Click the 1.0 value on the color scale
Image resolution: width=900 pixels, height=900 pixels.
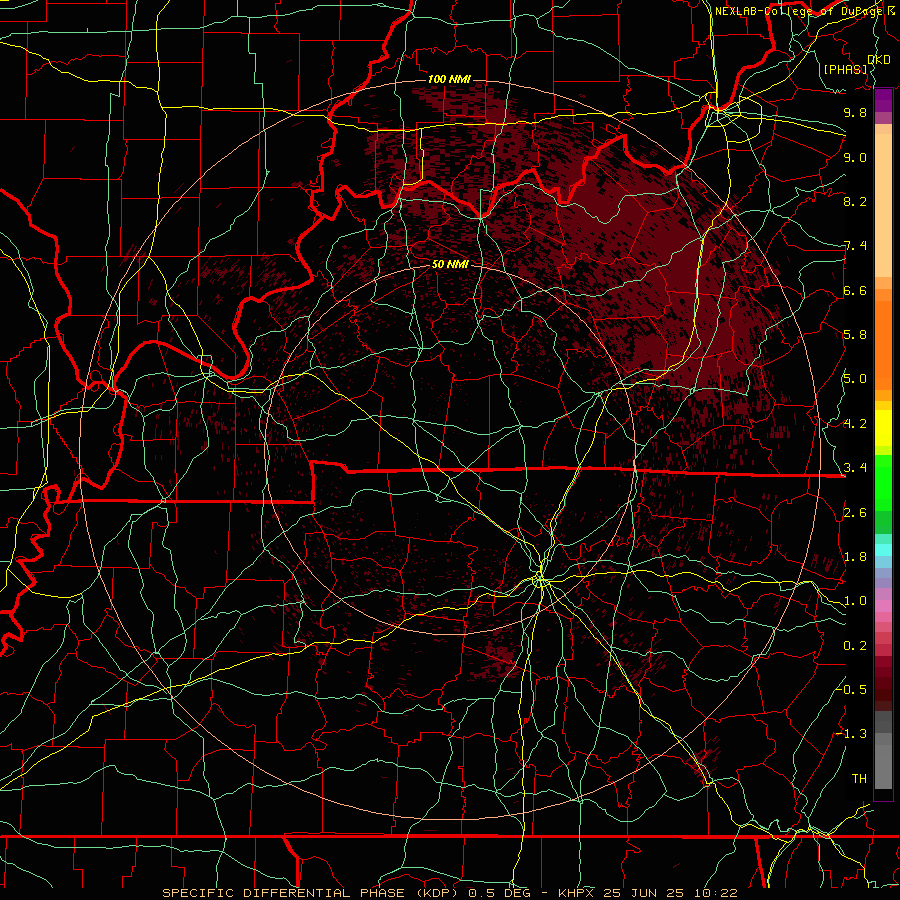pos(855,601)
